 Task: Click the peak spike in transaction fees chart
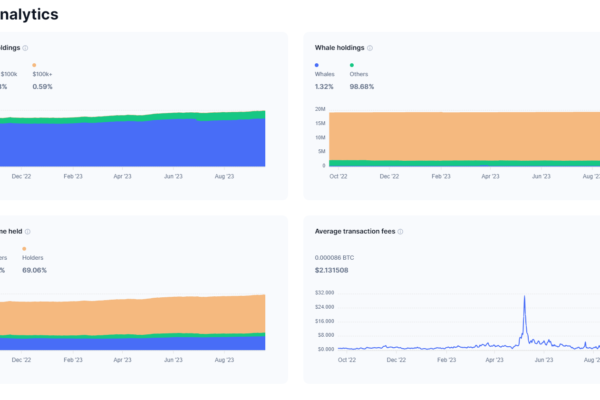pyautogui.click(x=523, y=298)
